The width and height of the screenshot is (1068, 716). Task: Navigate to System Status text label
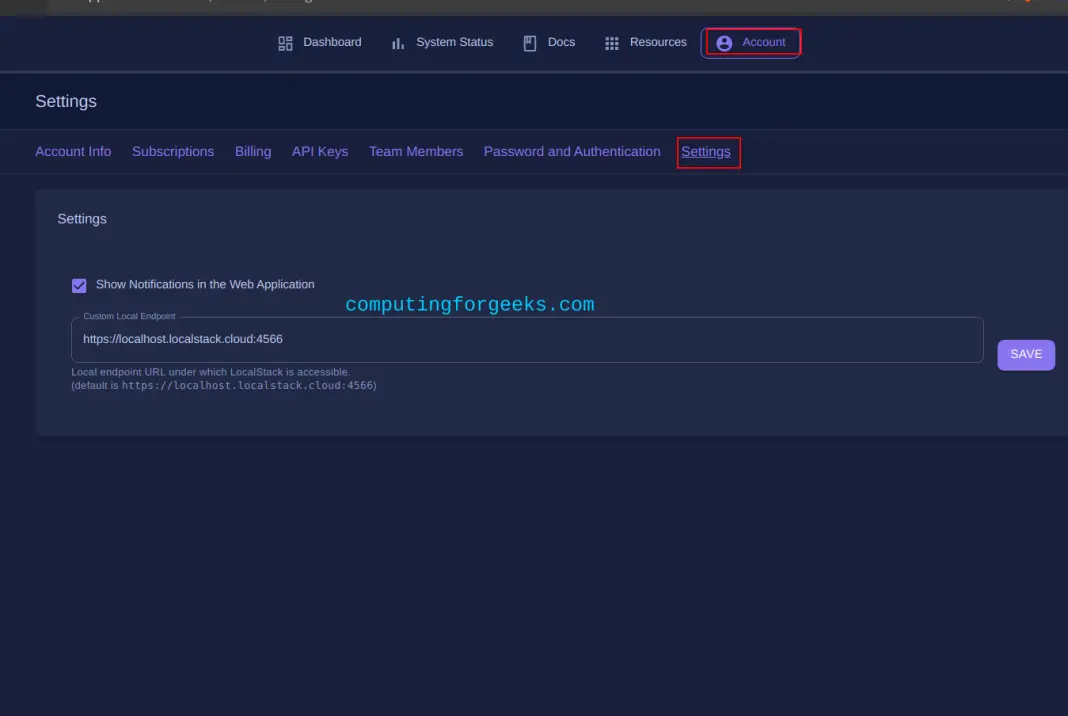click(455, 42)
